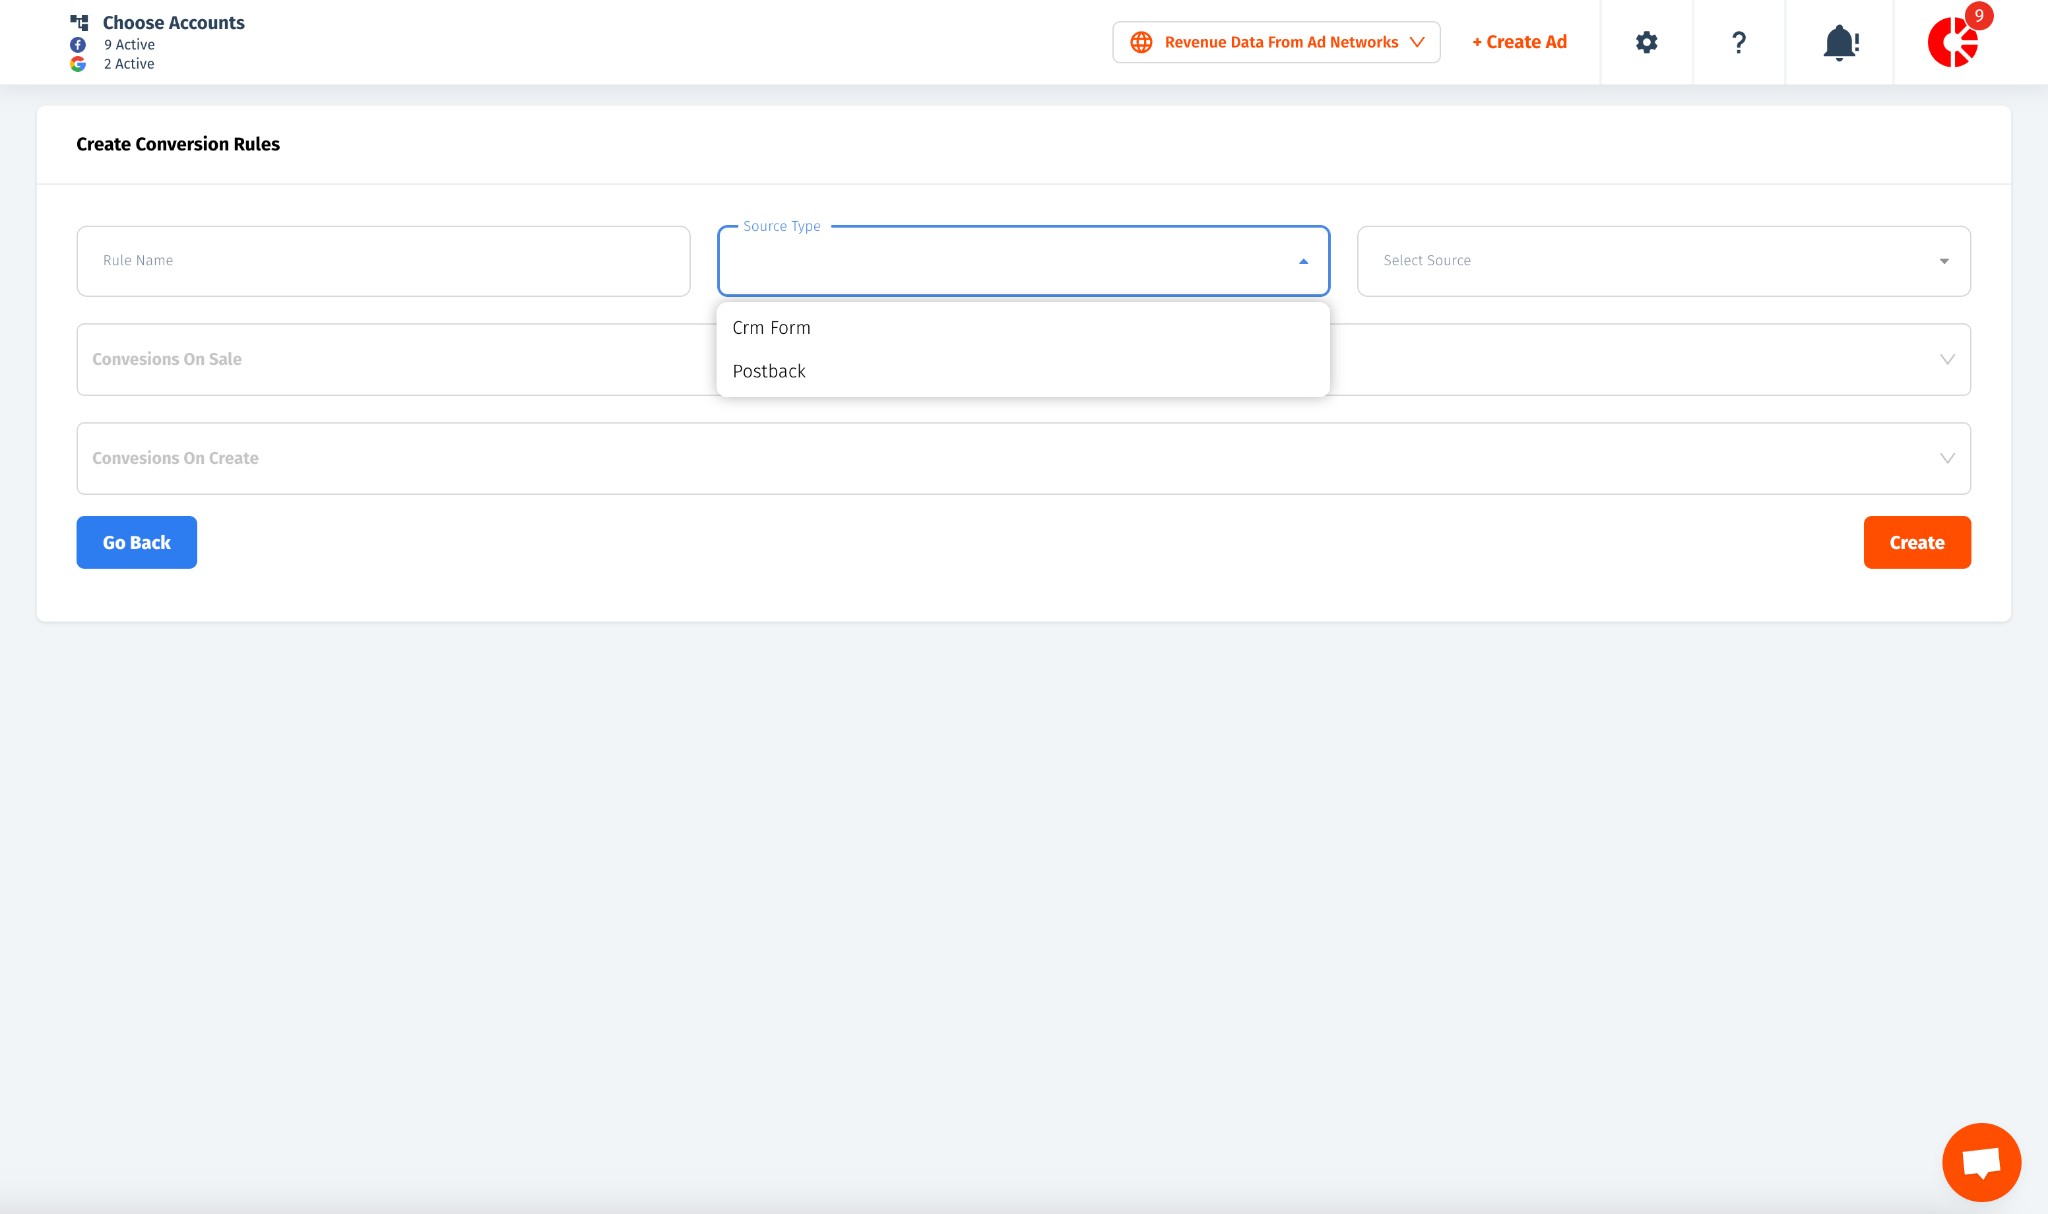
Task: Open the settings gear icon
Action: tap(1646, 42)
